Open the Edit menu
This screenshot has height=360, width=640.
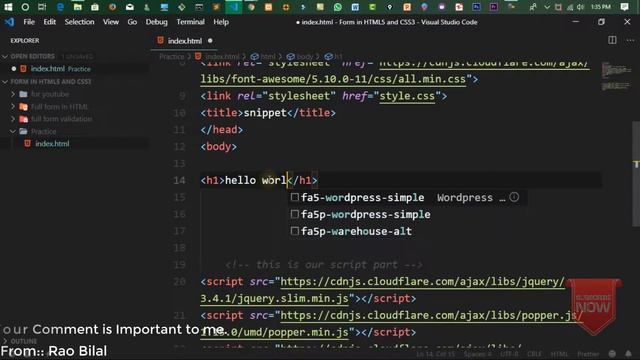[x=49, y=22]
